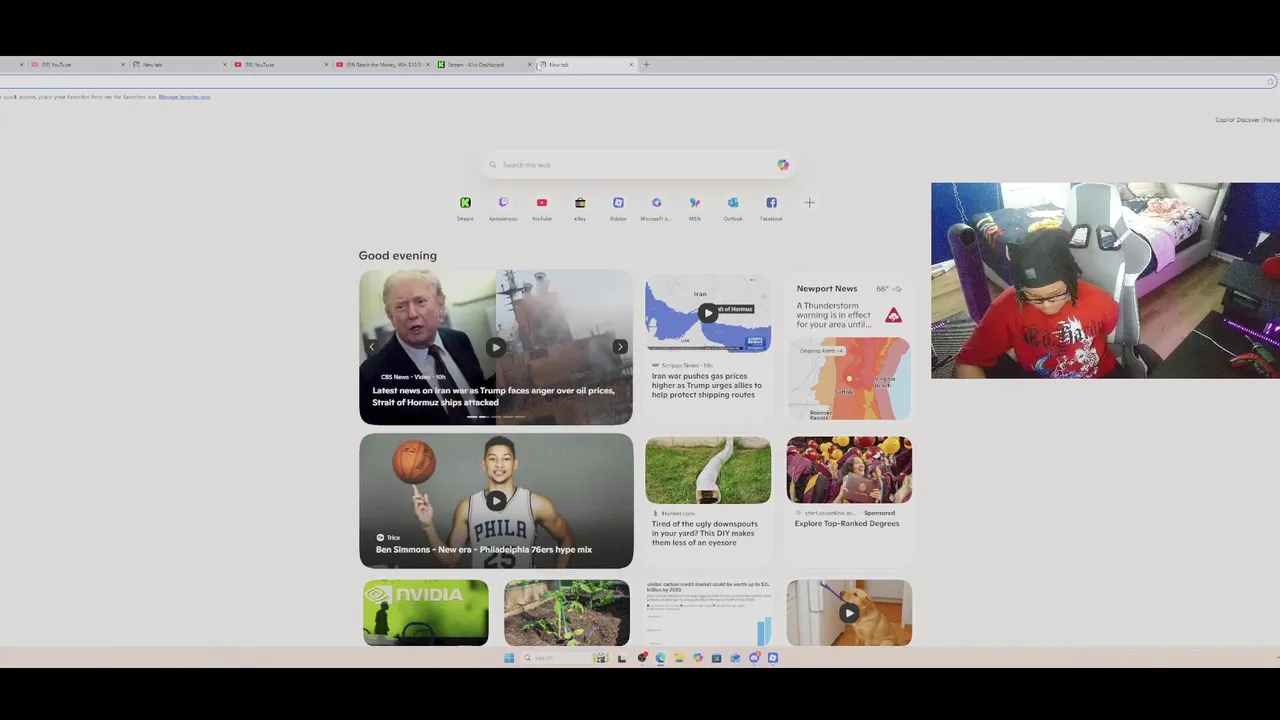Open the MSN quick link icon
Viewport: 1280px width, 720px height.
pos(695,203)
